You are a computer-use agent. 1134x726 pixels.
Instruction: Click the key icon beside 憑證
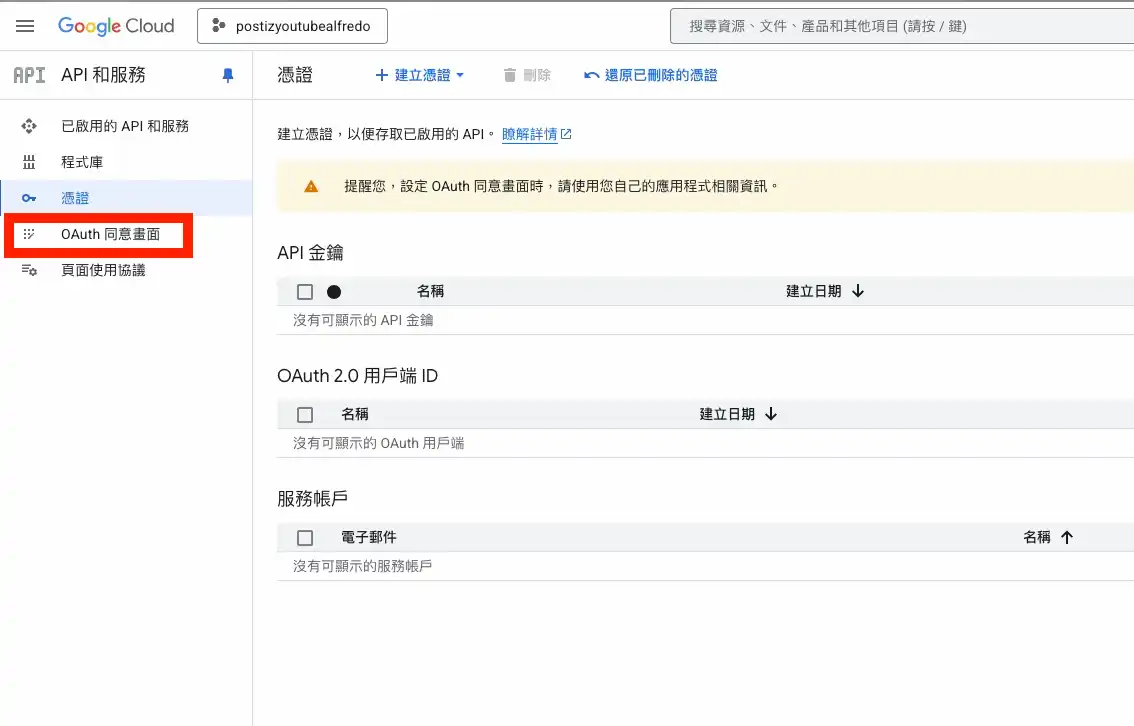click(x=29, y=198)
